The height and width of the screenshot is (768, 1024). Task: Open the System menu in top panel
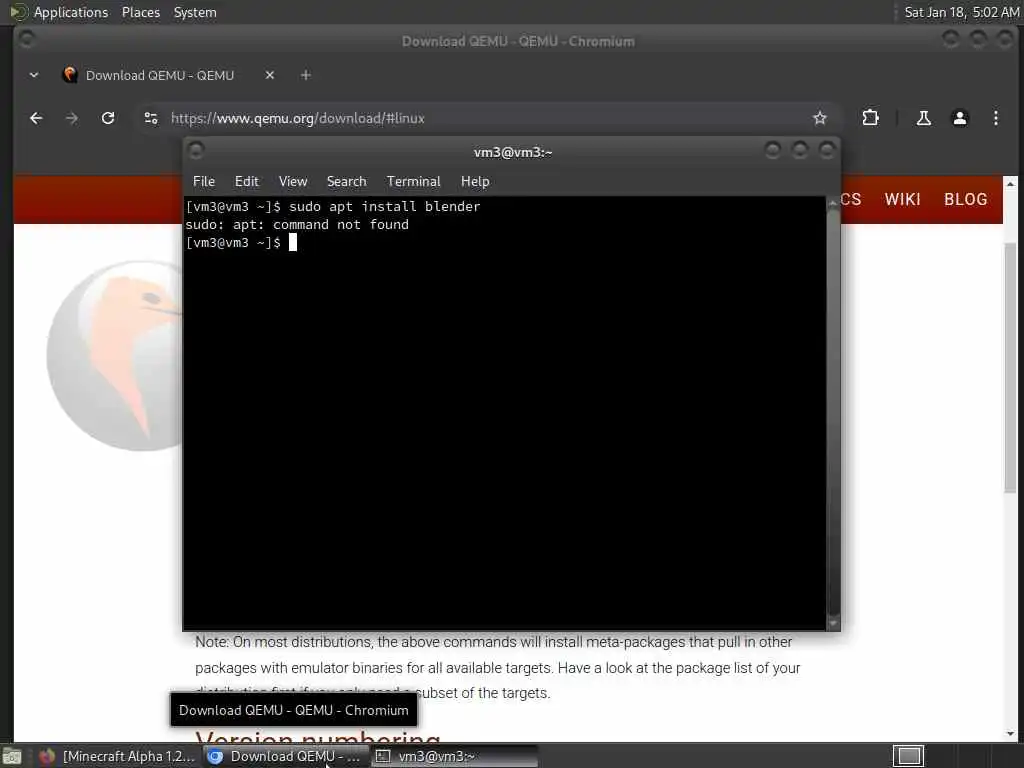tap(195, 12)
